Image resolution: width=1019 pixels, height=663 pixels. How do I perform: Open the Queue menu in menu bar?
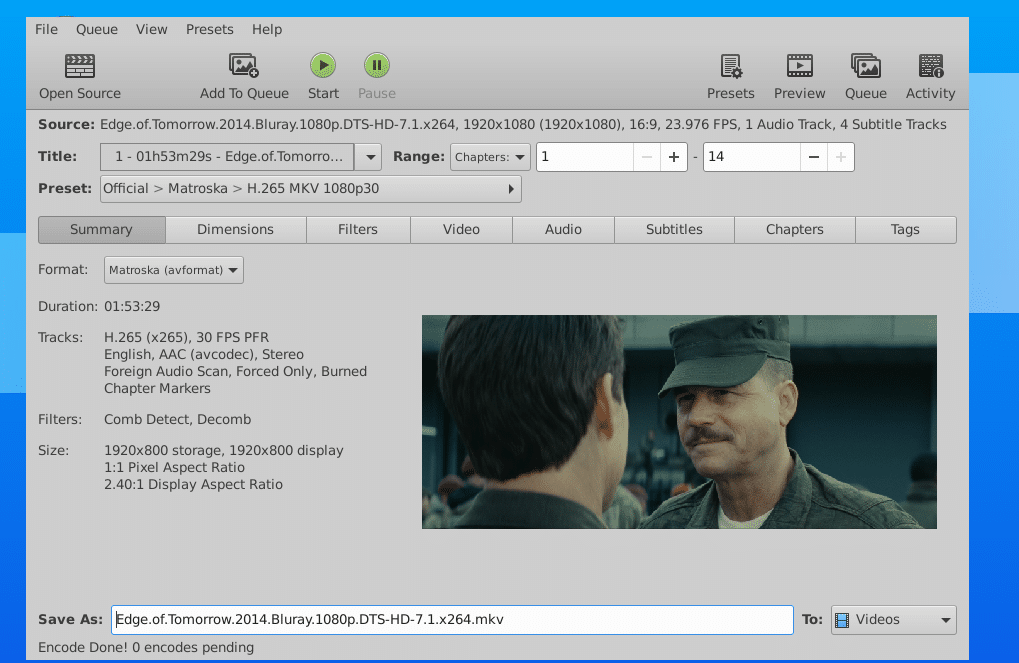[x=97, y=29]
